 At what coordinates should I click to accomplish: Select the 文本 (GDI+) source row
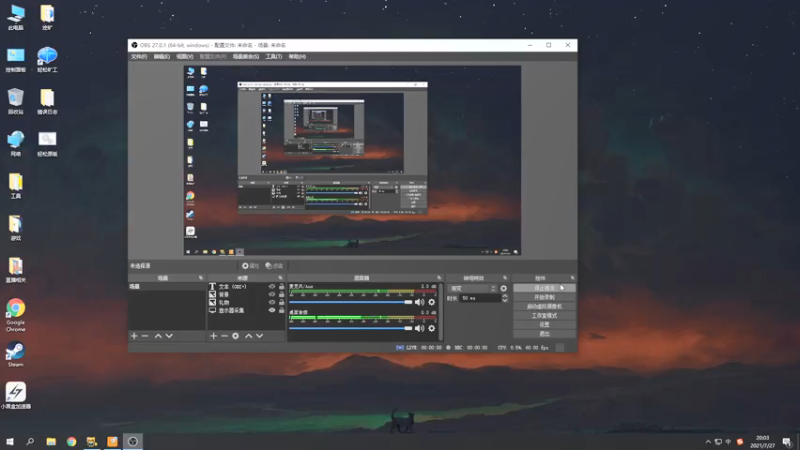pos(246,287)
